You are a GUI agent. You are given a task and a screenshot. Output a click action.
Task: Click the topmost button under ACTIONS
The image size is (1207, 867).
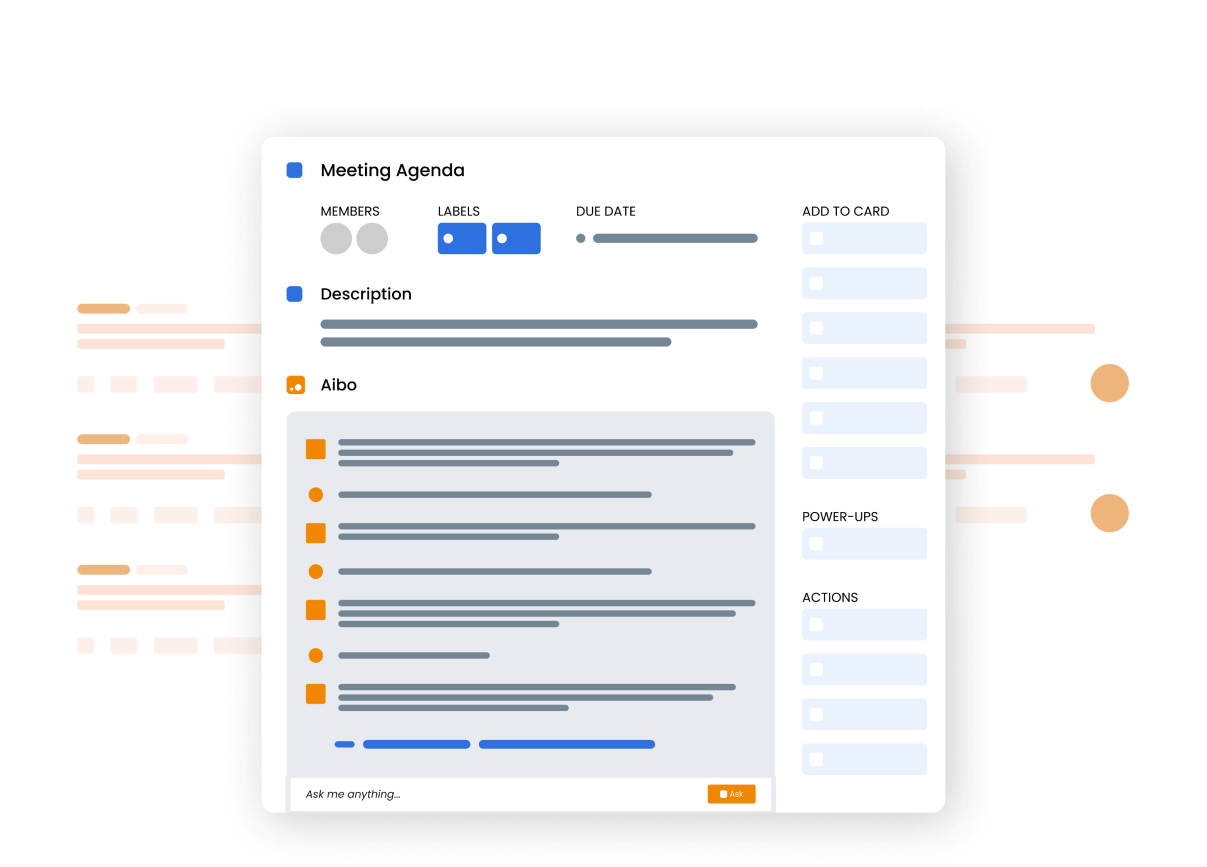[864, 625]
